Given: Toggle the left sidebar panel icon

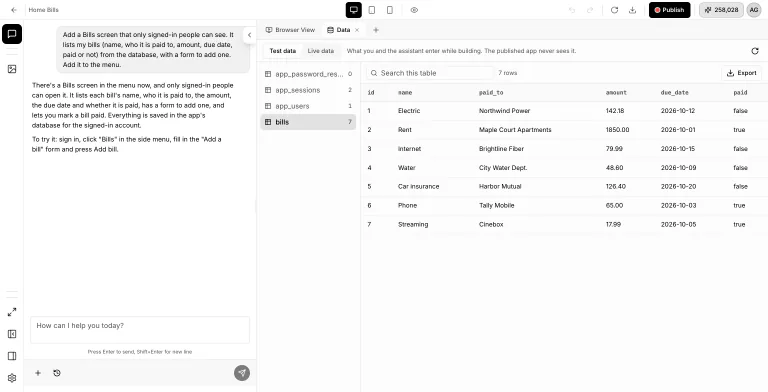Looking at the screenshot, I should 12,334.
